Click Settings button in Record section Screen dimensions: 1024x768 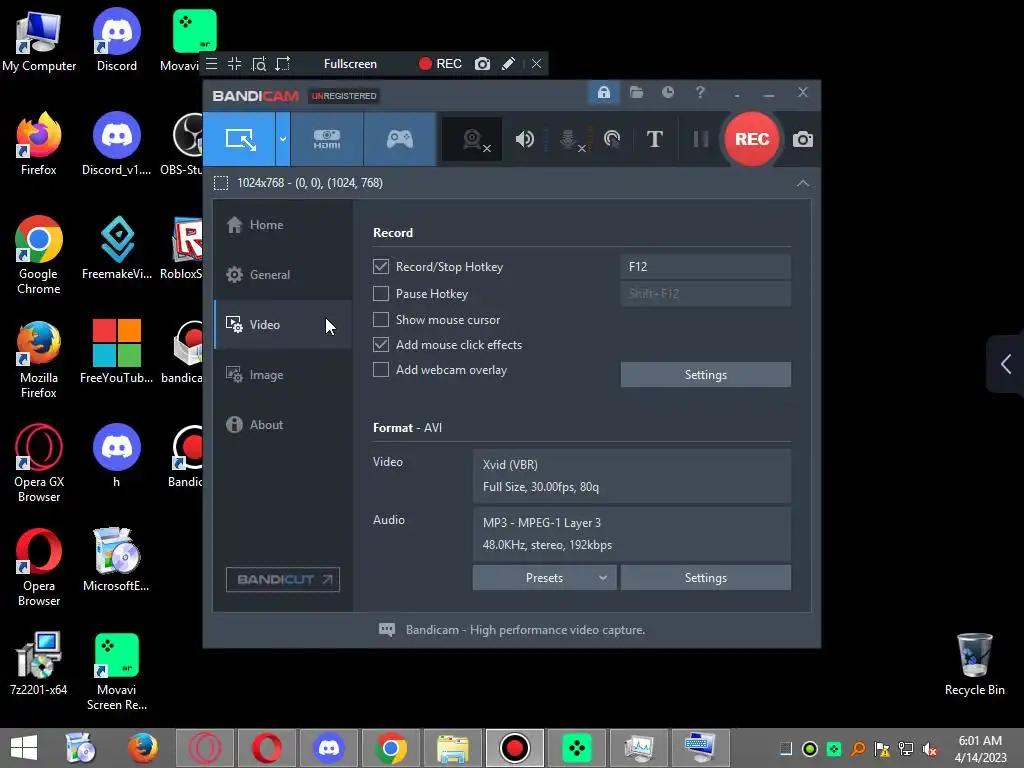coord(705,375)
